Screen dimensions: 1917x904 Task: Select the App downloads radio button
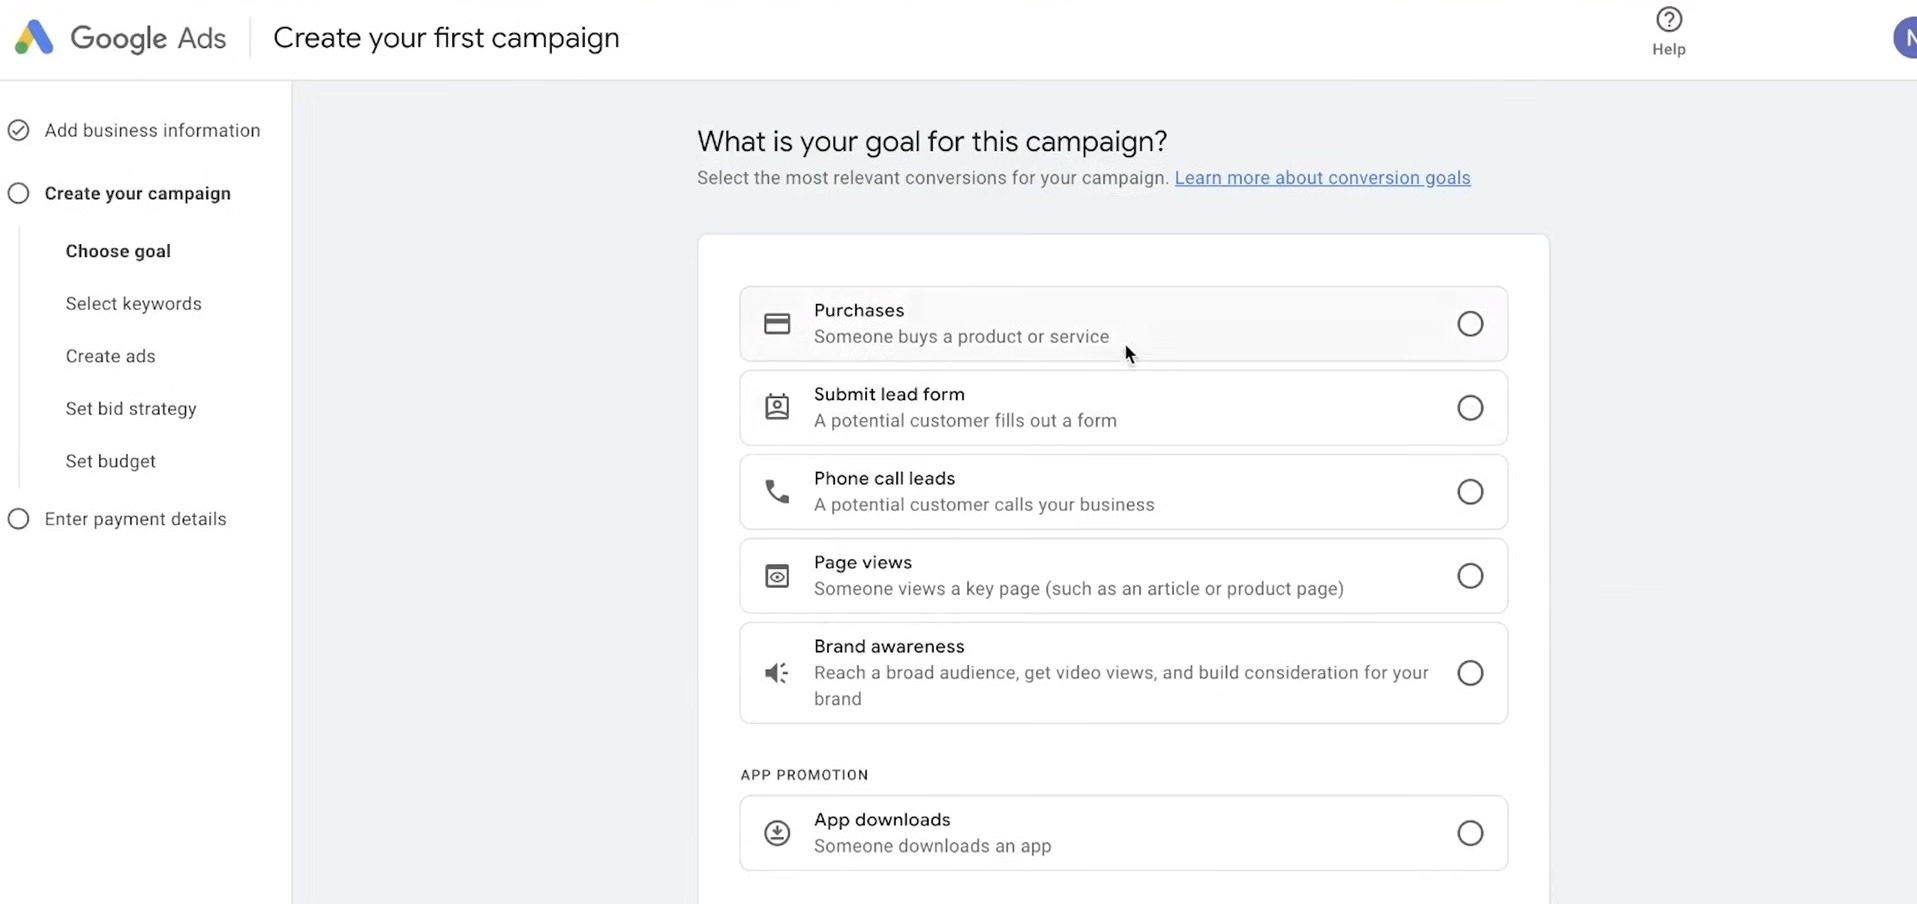coord(1470,833)
